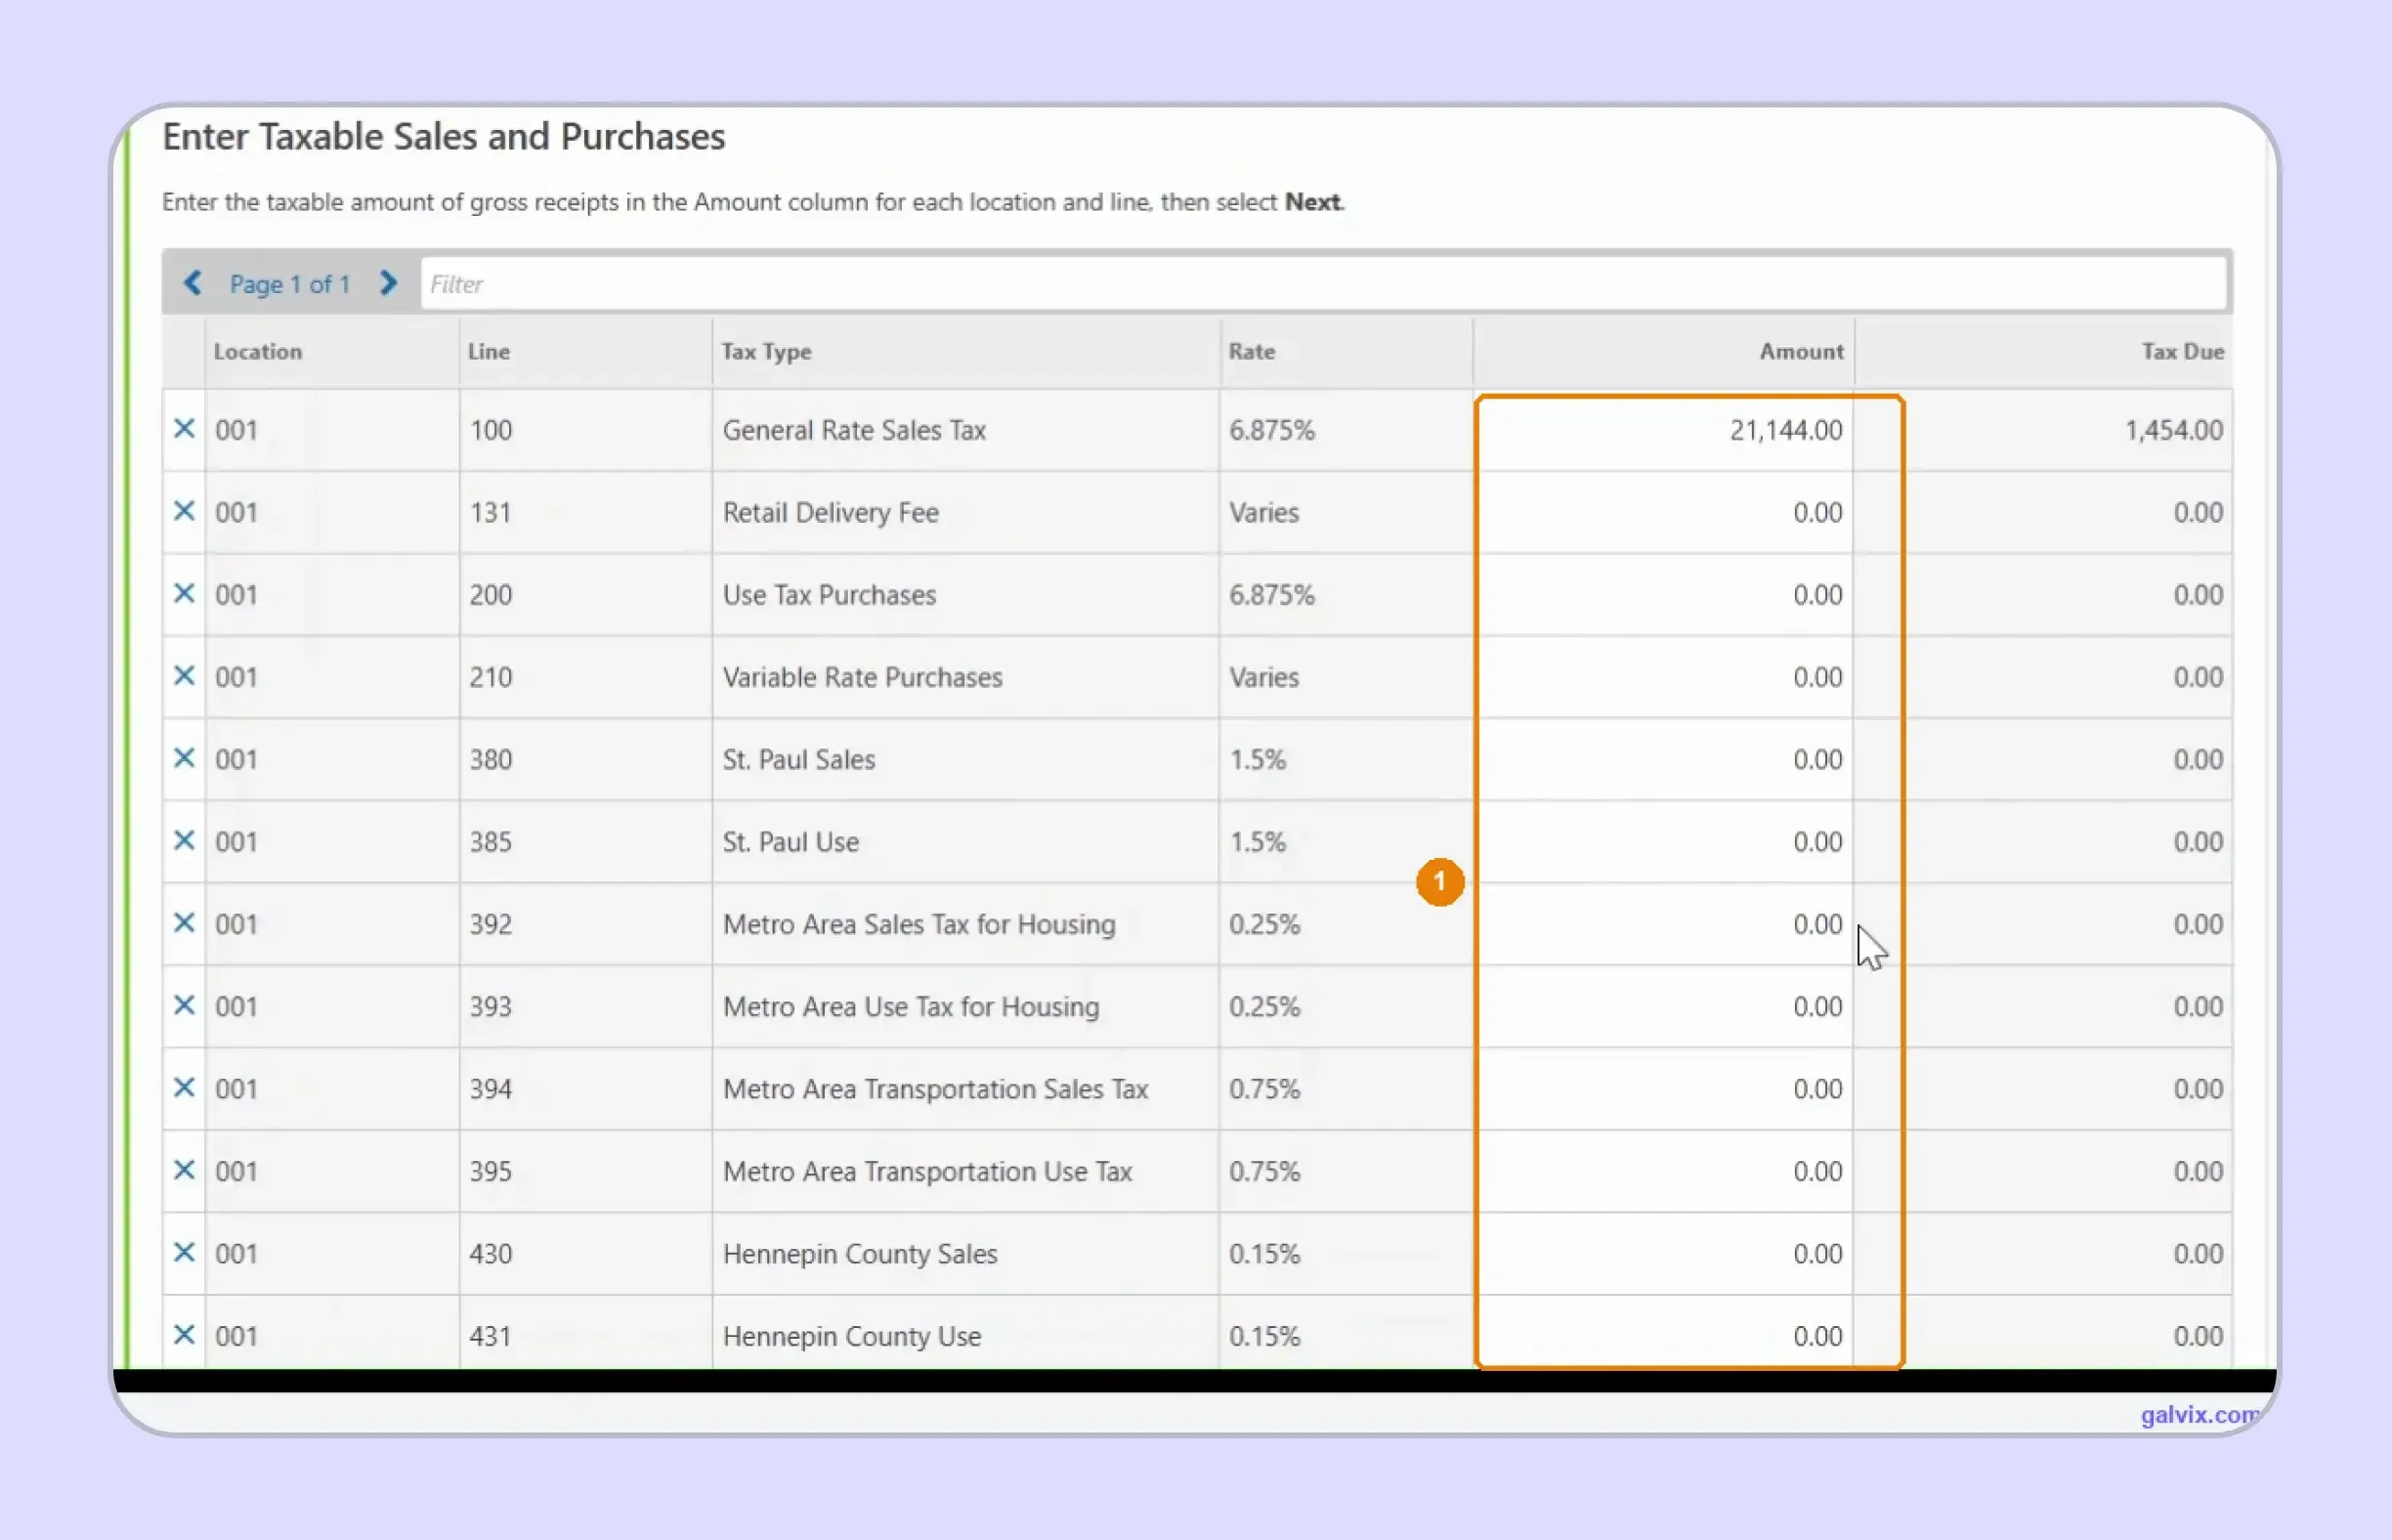The image size is (2392, 1540).
Task: Remove the St. Paul Sales row
Action: click(184, 758)
